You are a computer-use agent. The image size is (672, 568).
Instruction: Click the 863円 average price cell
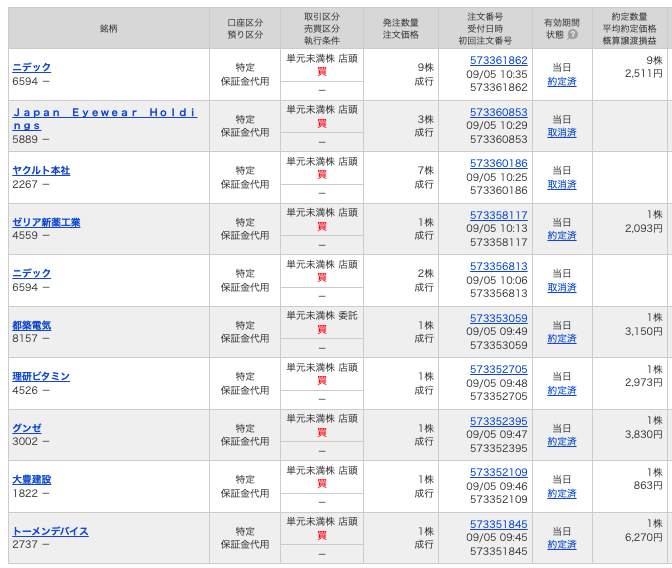648,485
